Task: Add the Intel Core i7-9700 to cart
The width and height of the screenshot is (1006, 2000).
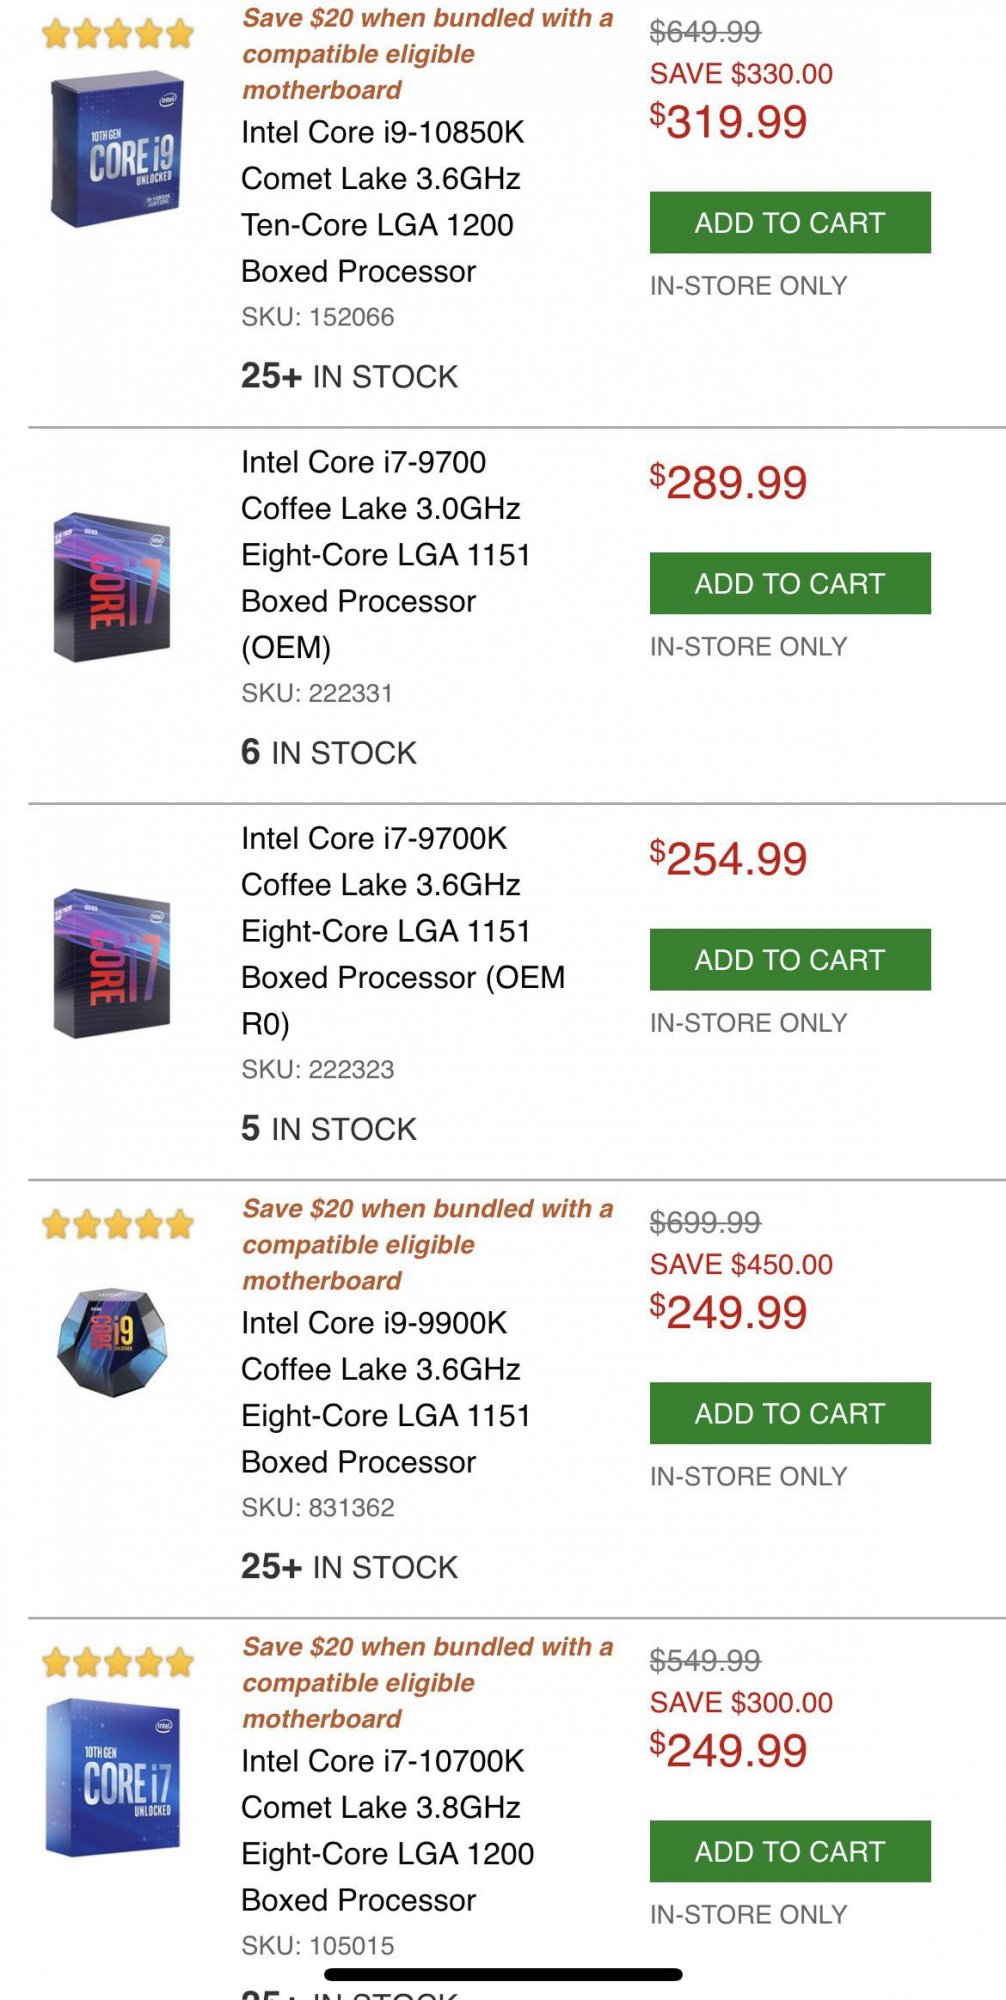Action: [789, 583]
